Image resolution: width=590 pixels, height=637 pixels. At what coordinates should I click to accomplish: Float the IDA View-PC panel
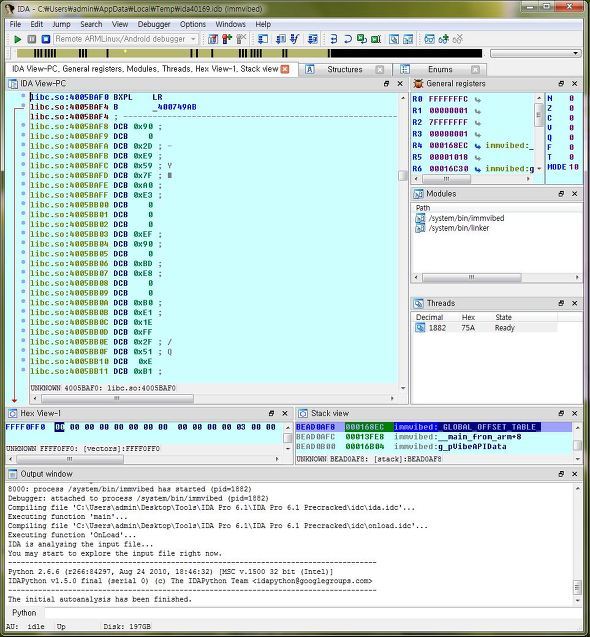(x=386, y=84)
